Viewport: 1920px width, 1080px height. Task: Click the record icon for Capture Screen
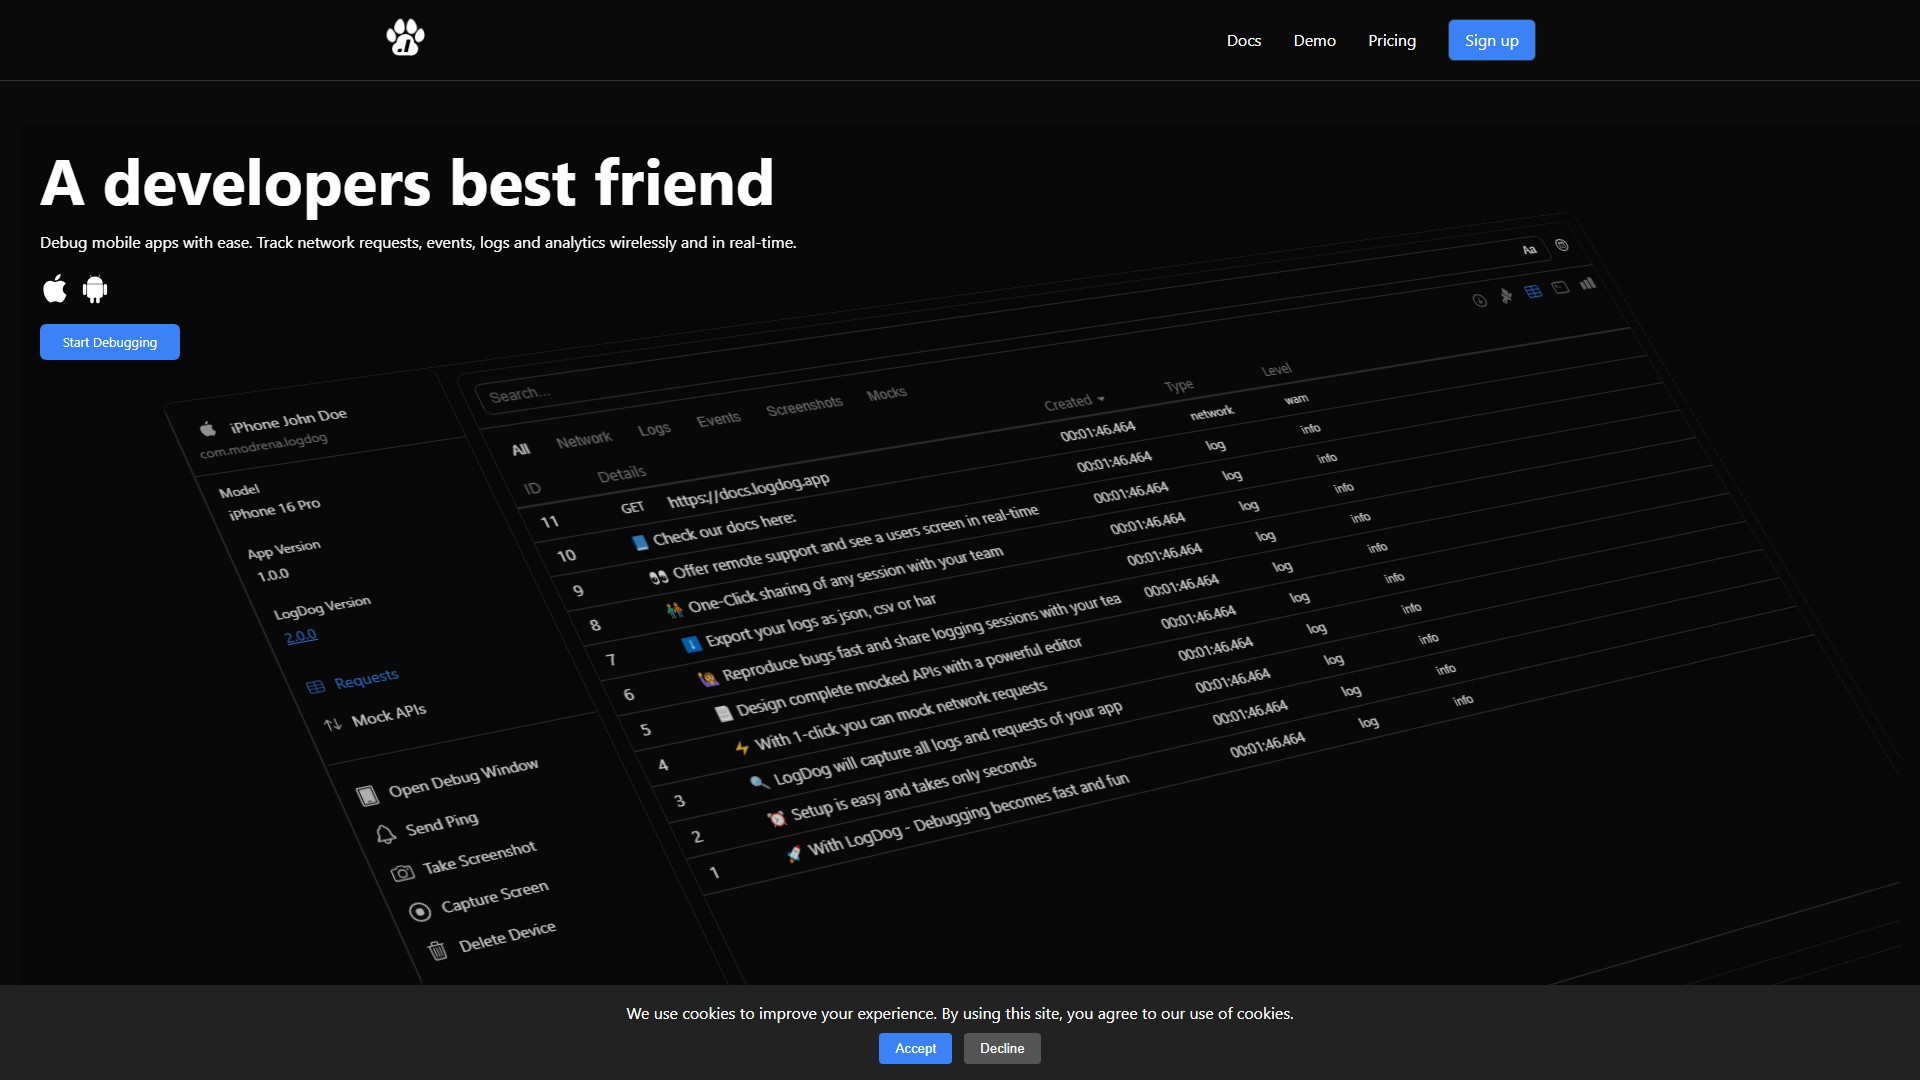(420, 912)
